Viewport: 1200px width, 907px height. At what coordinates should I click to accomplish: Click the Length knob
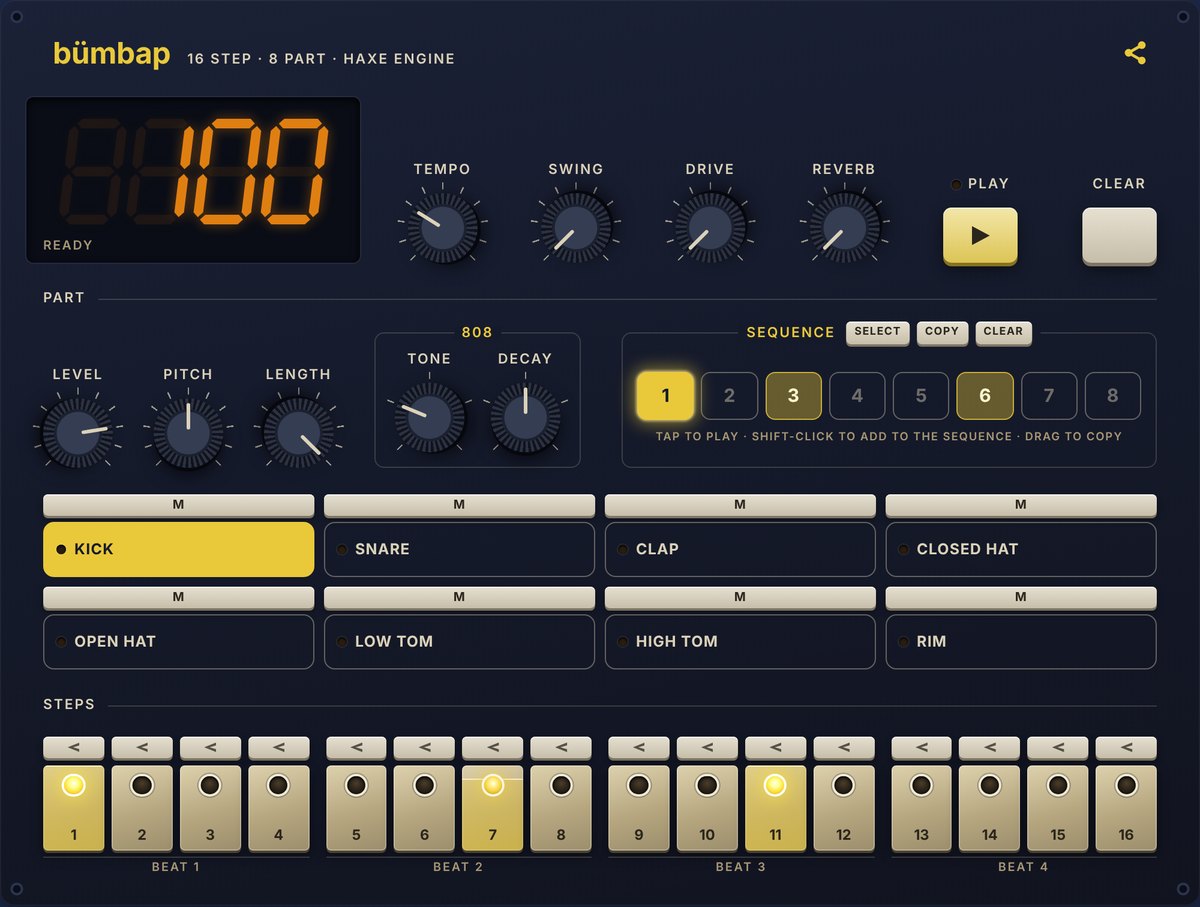click(x=298, y=432)
